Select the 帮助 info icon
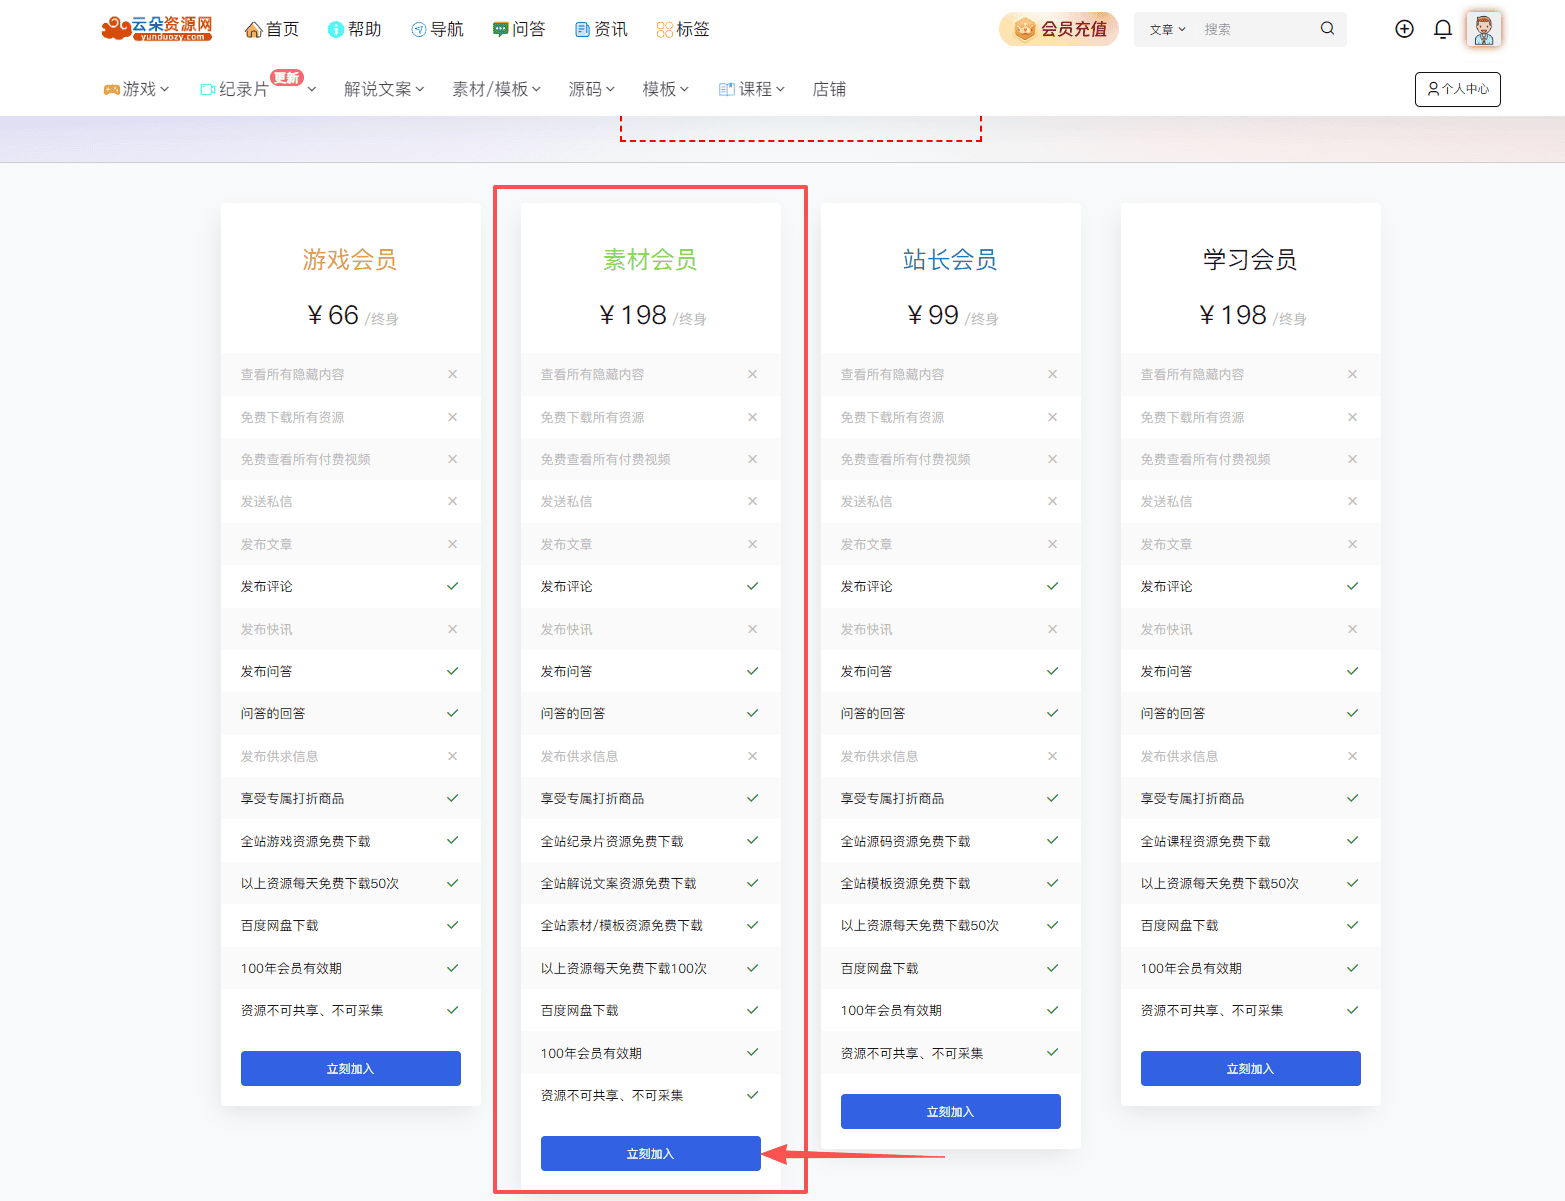The height and width of the screenshot is (1201, 1565). point(334,28)
